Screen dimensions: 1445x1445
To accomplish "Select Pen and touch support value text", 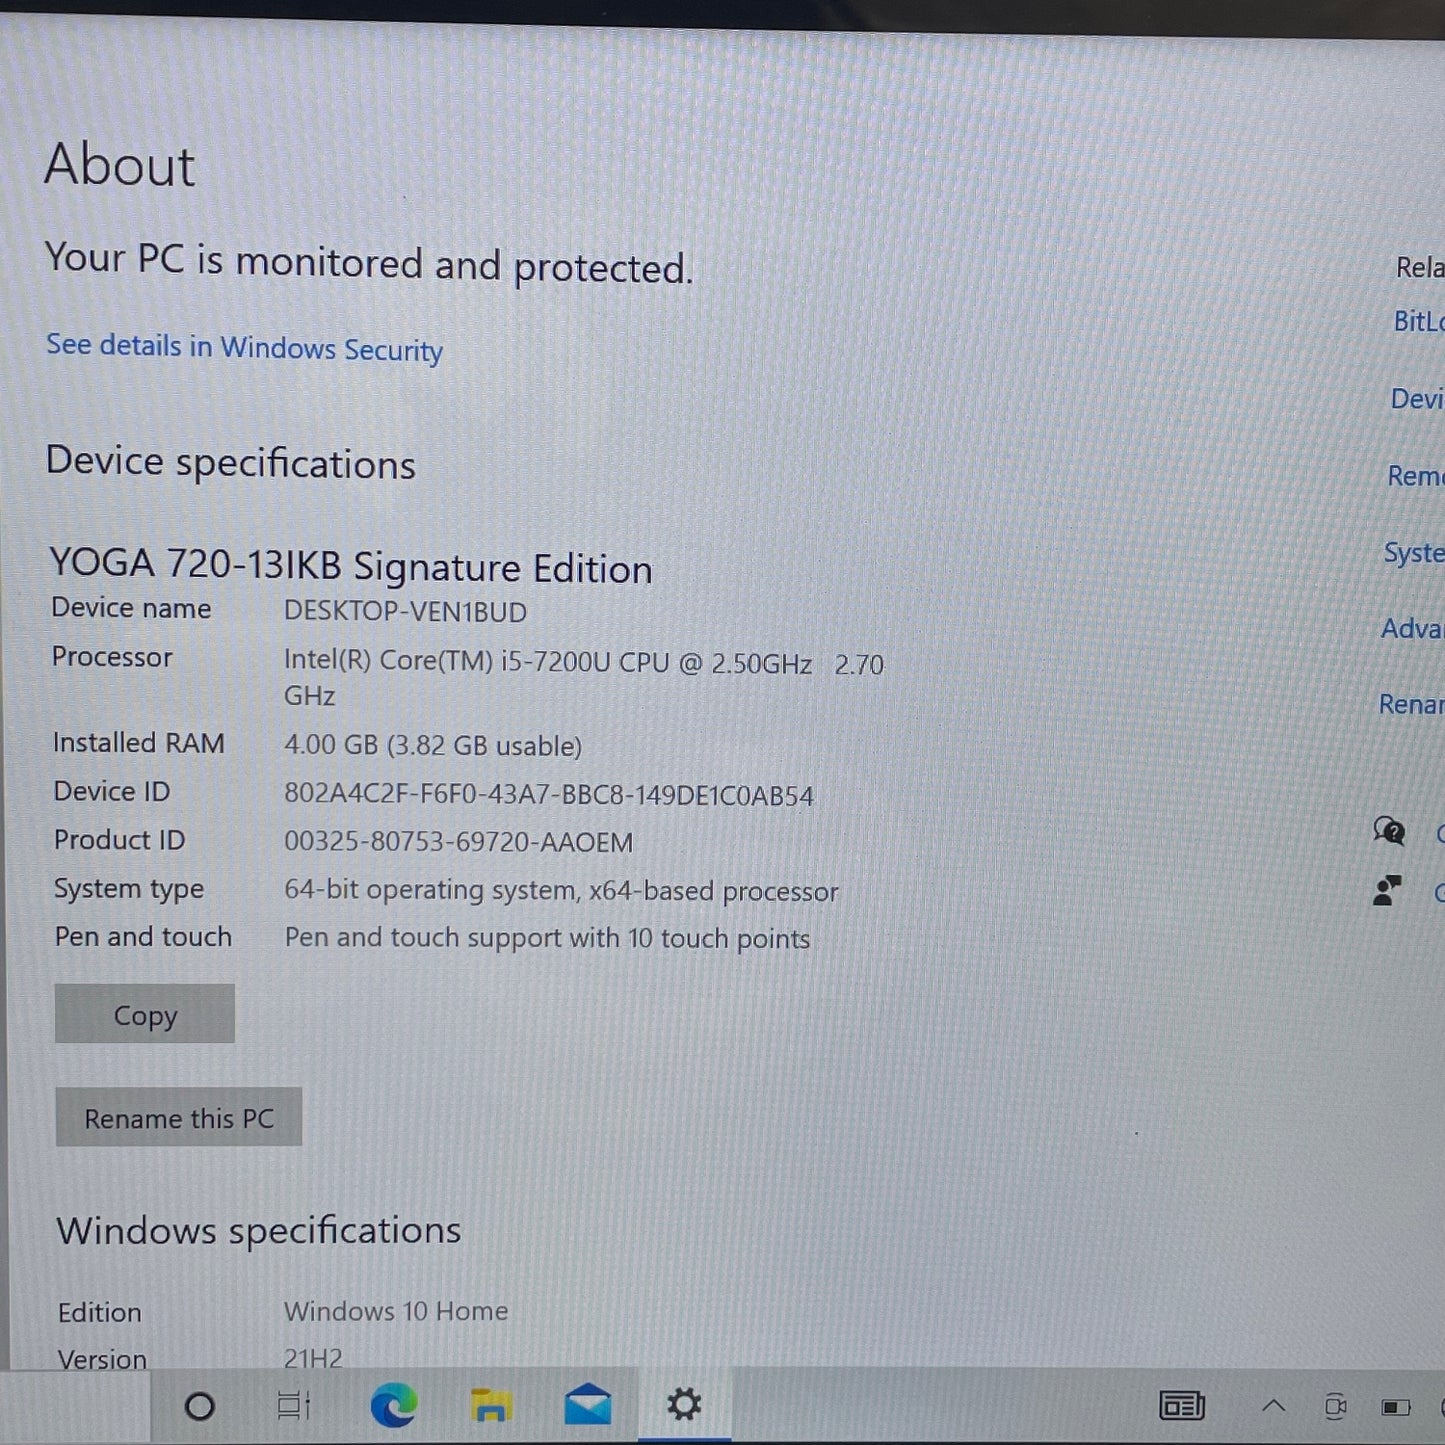I will click(547, 938).
